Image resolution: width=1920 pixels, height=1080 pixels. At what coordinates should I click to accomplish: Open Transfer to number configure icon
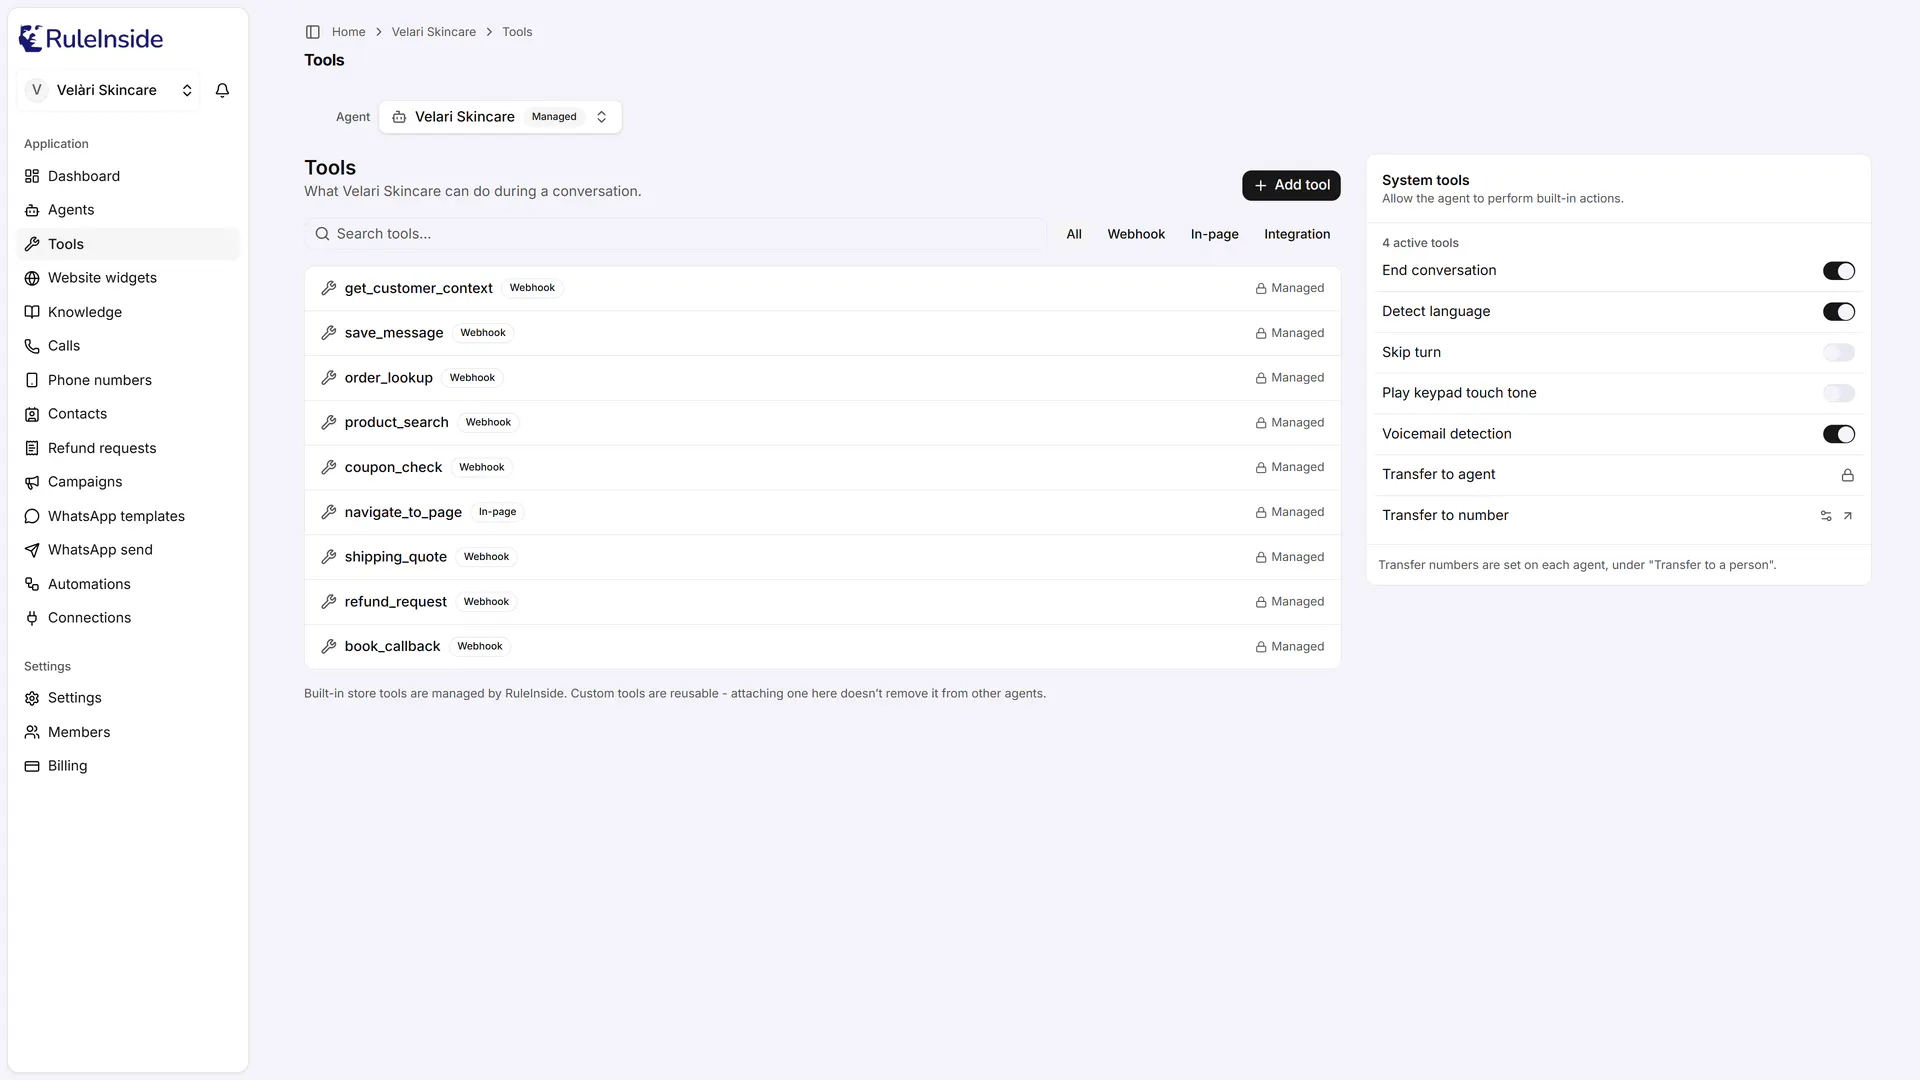pos(1826,516)
